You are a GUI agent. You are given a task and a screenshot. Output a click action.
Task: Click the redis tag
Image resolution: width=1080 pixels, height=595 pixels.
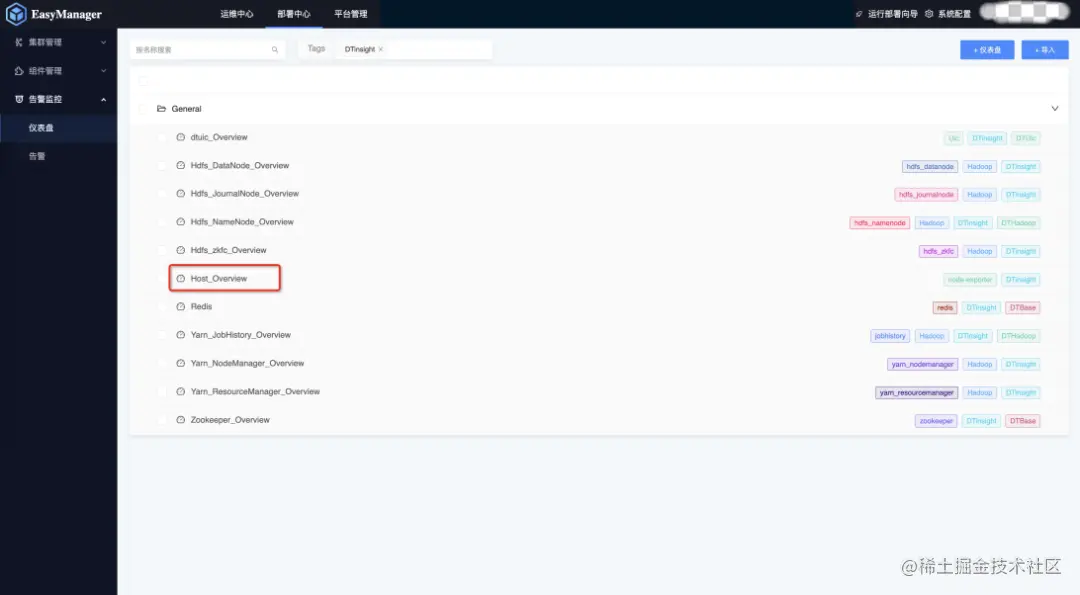[945, 308]
